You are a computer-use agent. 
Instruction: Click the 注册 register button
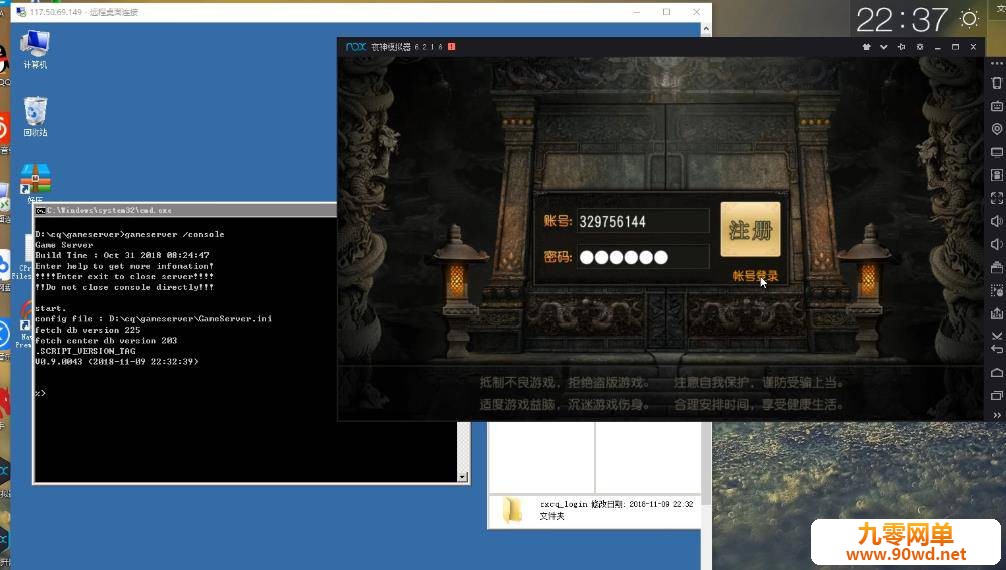pos(750,229)
